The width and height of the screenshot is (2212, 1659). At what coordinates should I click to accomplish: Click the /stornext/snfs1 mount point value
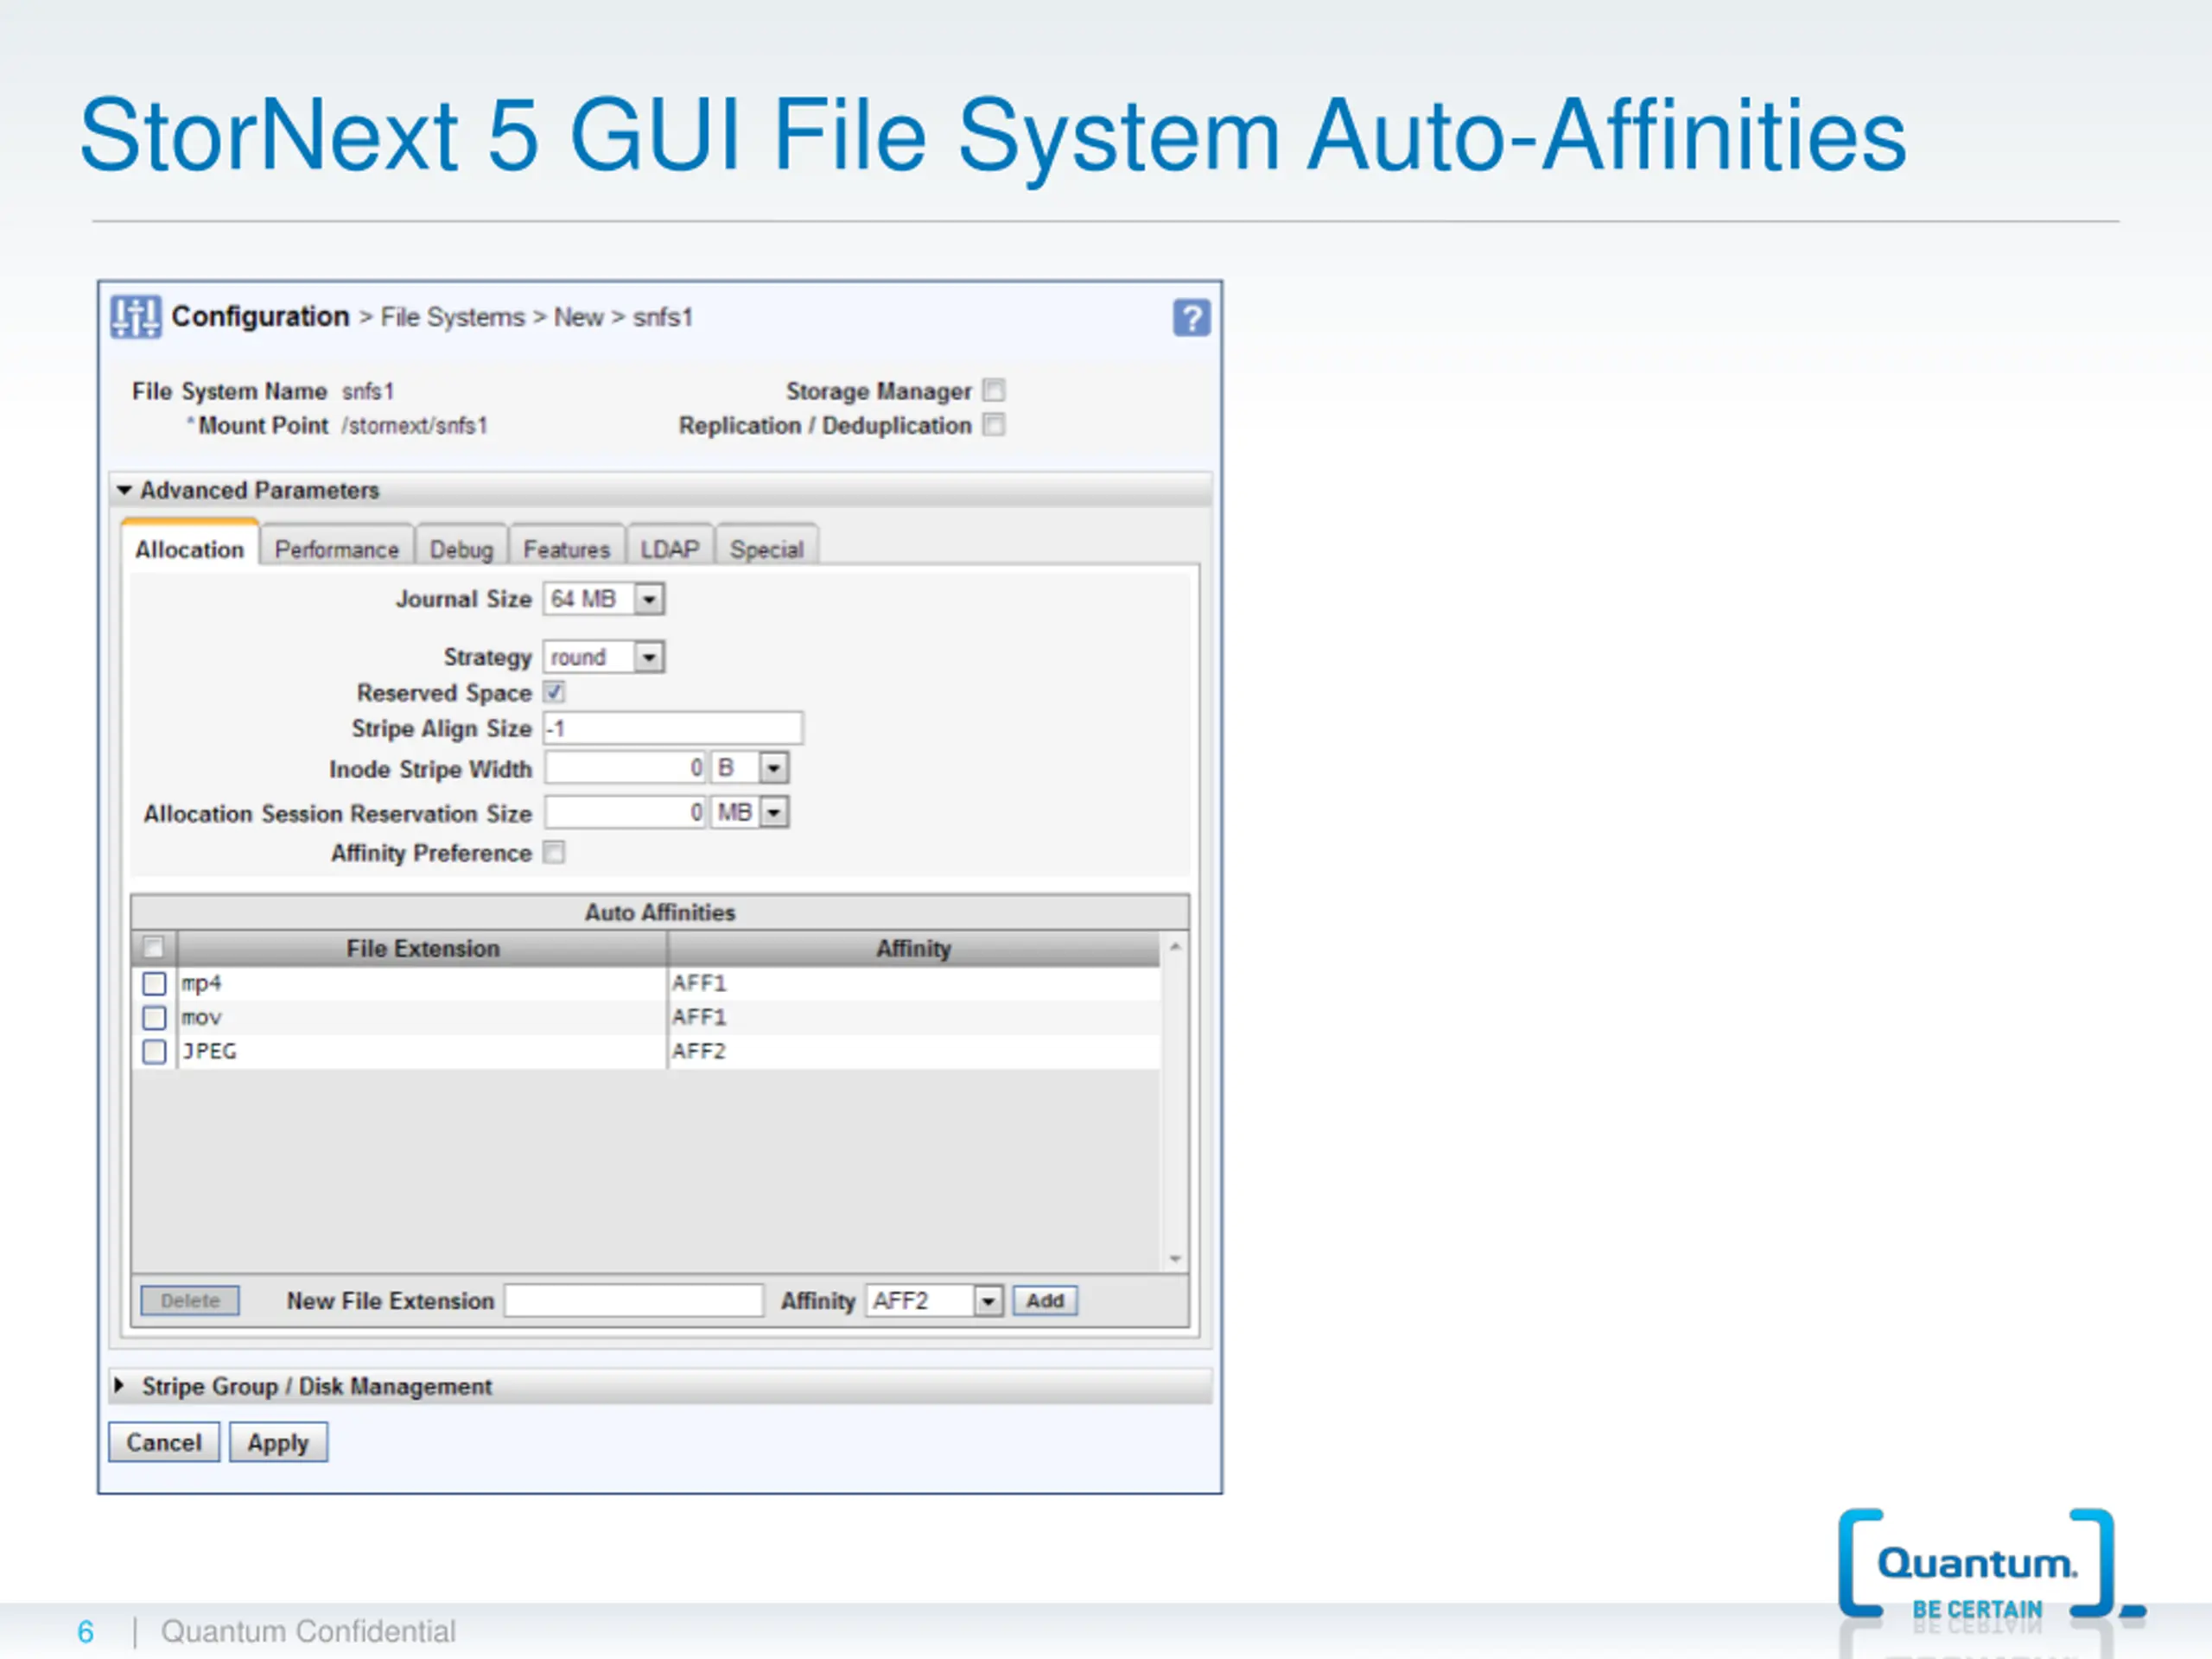click(x=414, y=425)
